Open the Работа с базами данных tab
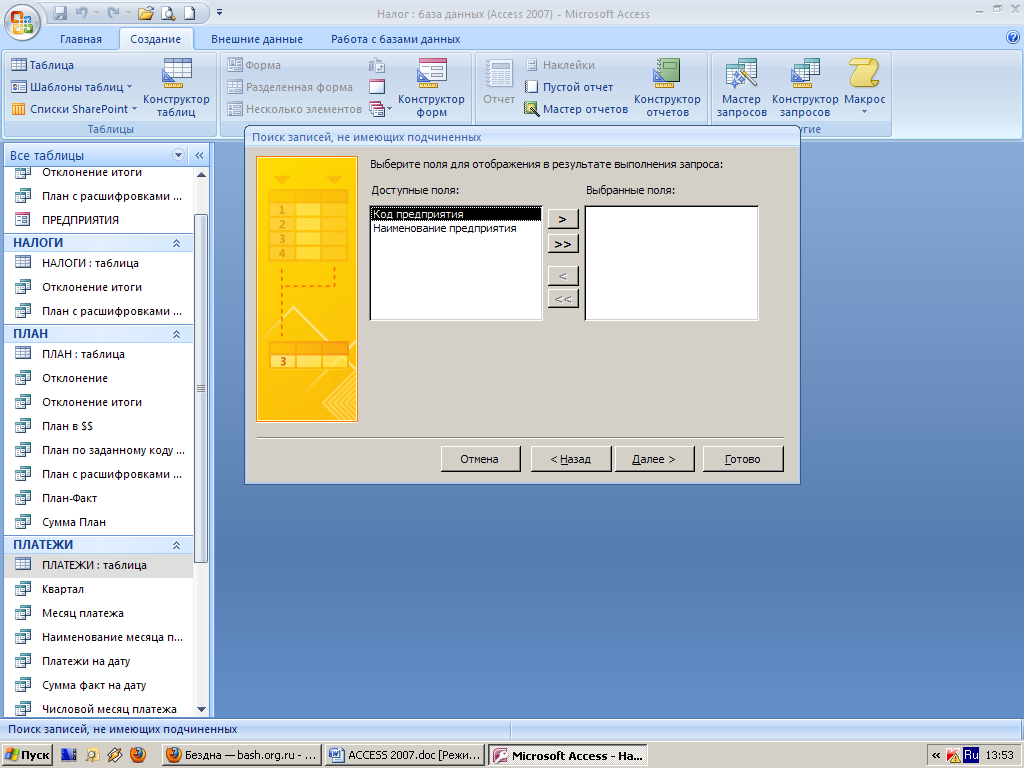 click(x=396, y=39)
